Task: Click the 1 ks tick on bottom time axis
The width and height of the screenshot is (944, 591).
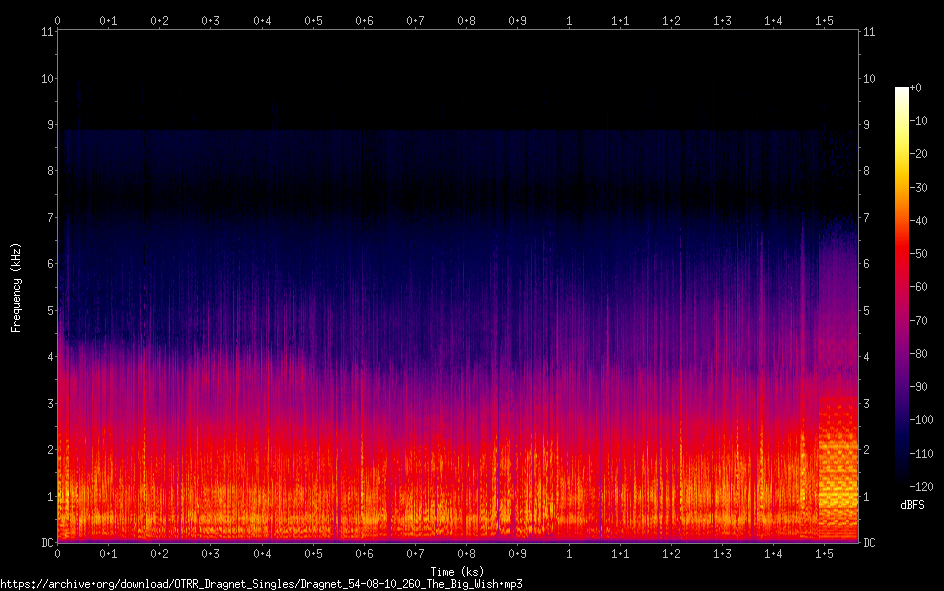Action: (x=569, y=553)
